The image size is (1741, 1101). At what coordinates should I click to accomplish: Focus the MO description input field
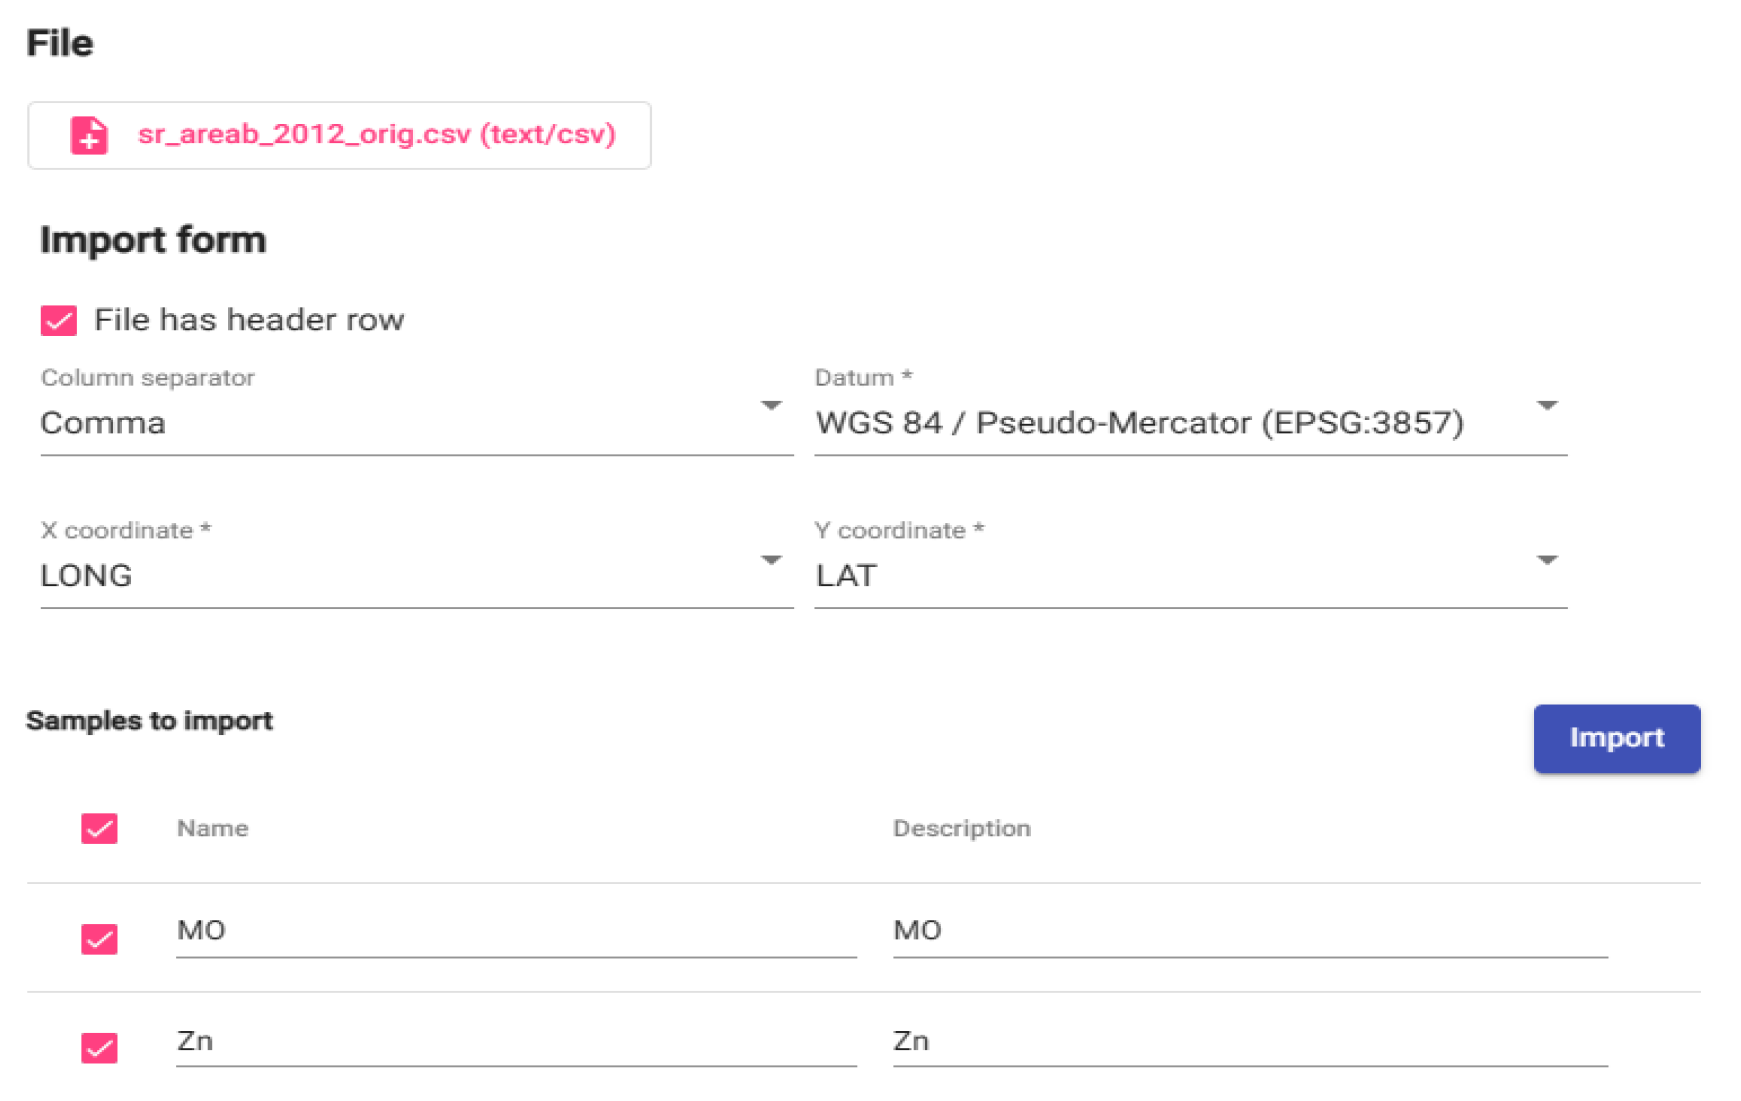coord(1249,931)
